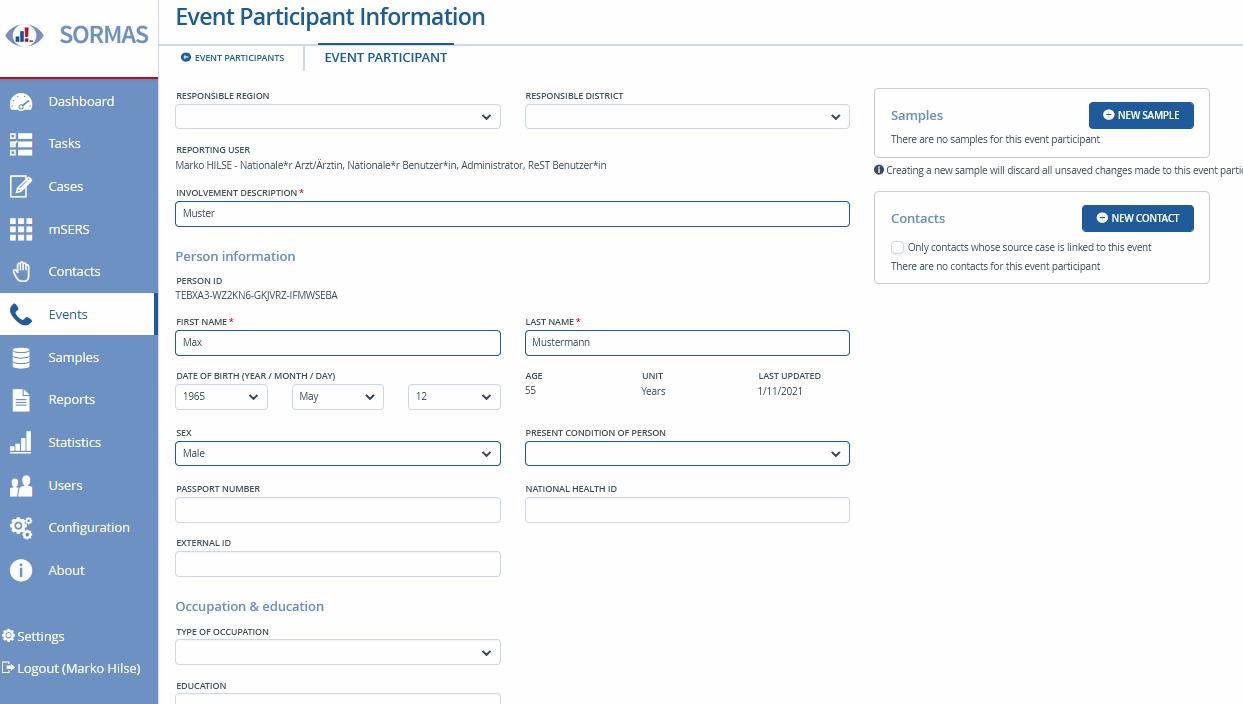
Task: Open the Statistics bar-chart icon
Action: pos(21,442)
